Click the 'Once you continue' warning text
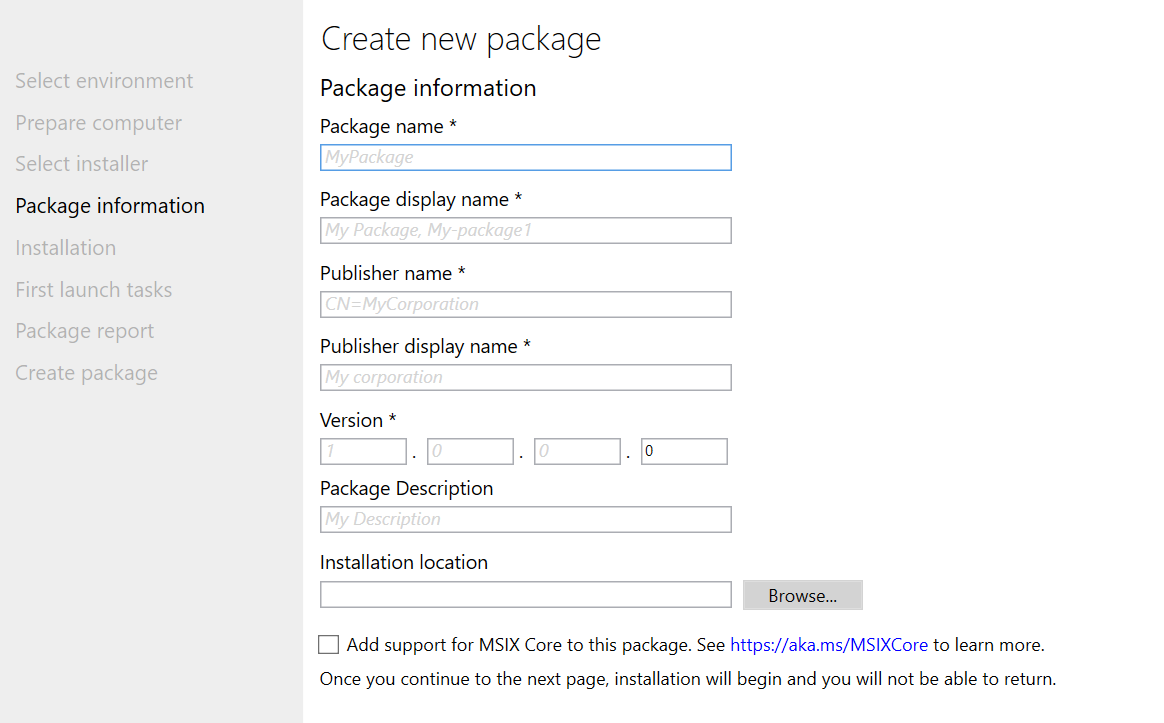The image size is (1164, 723). pos(687,679)
